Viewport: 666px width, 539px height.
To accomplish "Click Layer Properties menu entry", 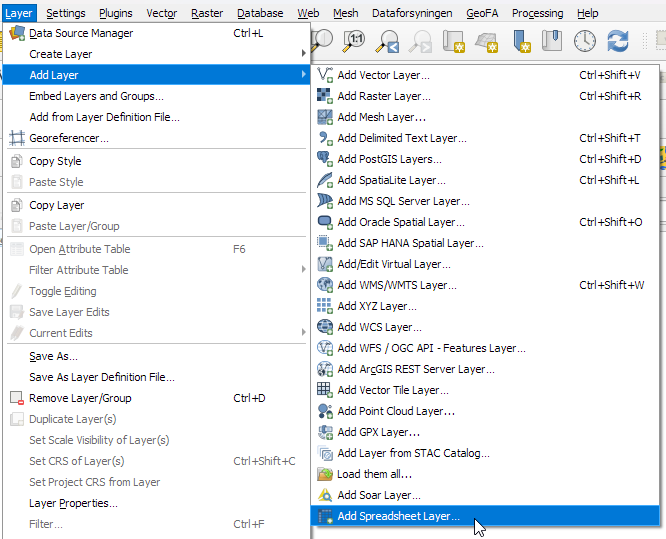I will coord(73,503).
